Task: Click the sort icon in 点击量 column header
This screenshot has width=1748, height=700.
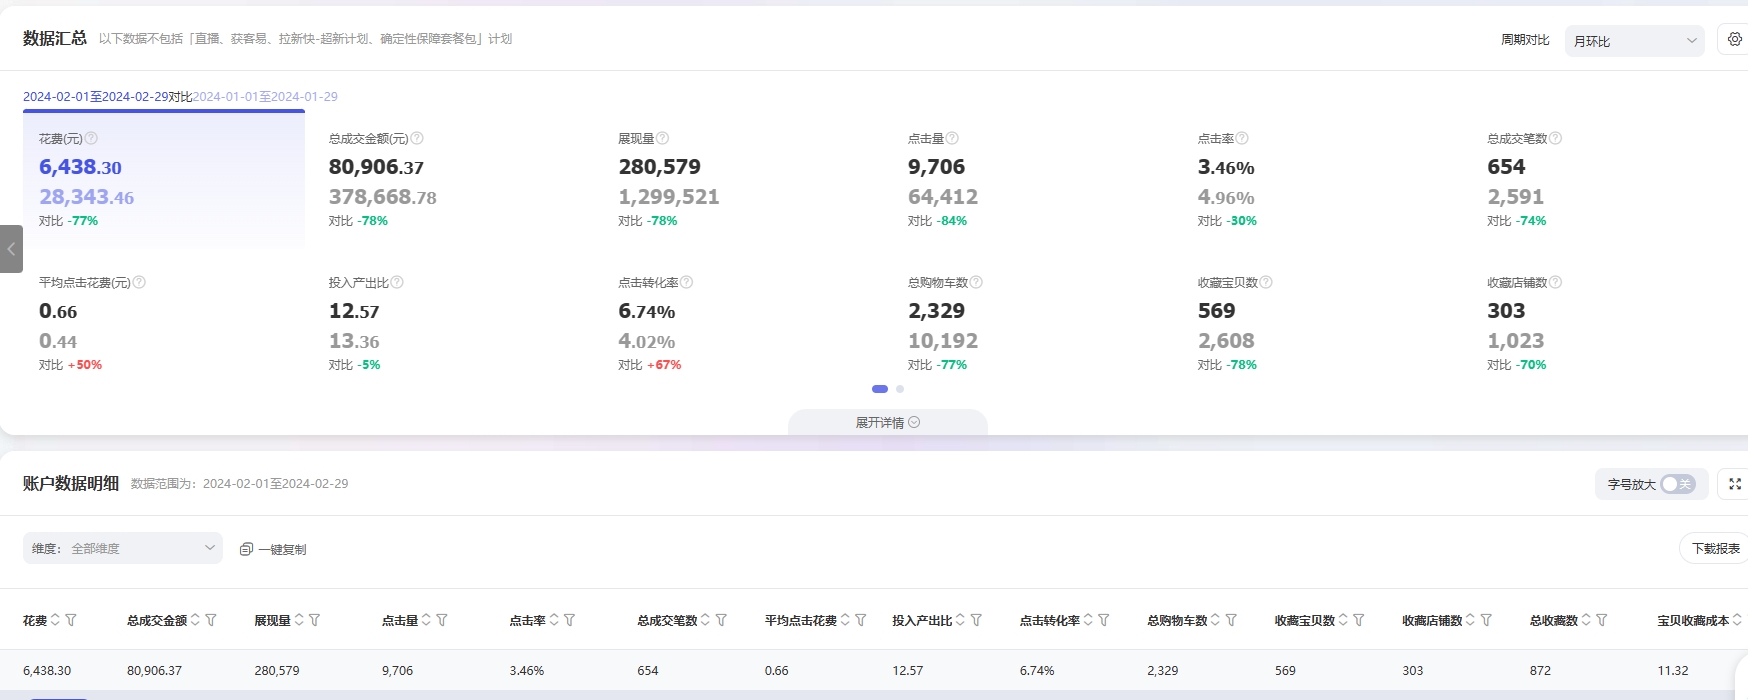Action: point(426,621)
